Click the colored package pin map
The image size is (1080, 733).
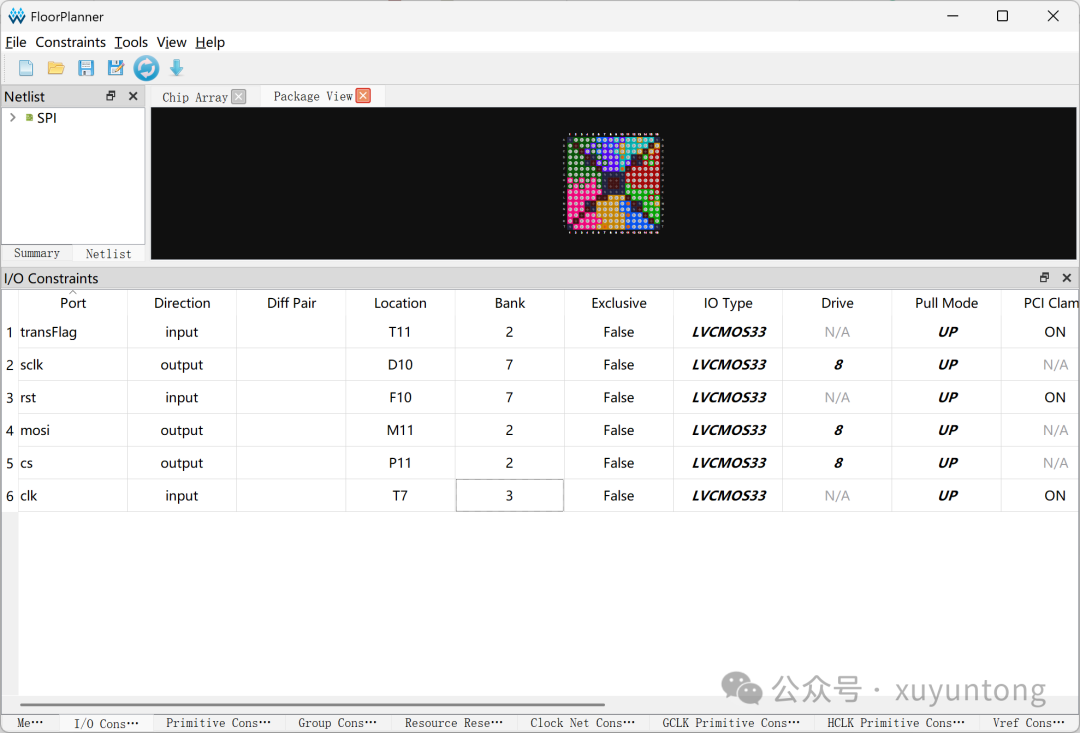click(x=612, y=183)
